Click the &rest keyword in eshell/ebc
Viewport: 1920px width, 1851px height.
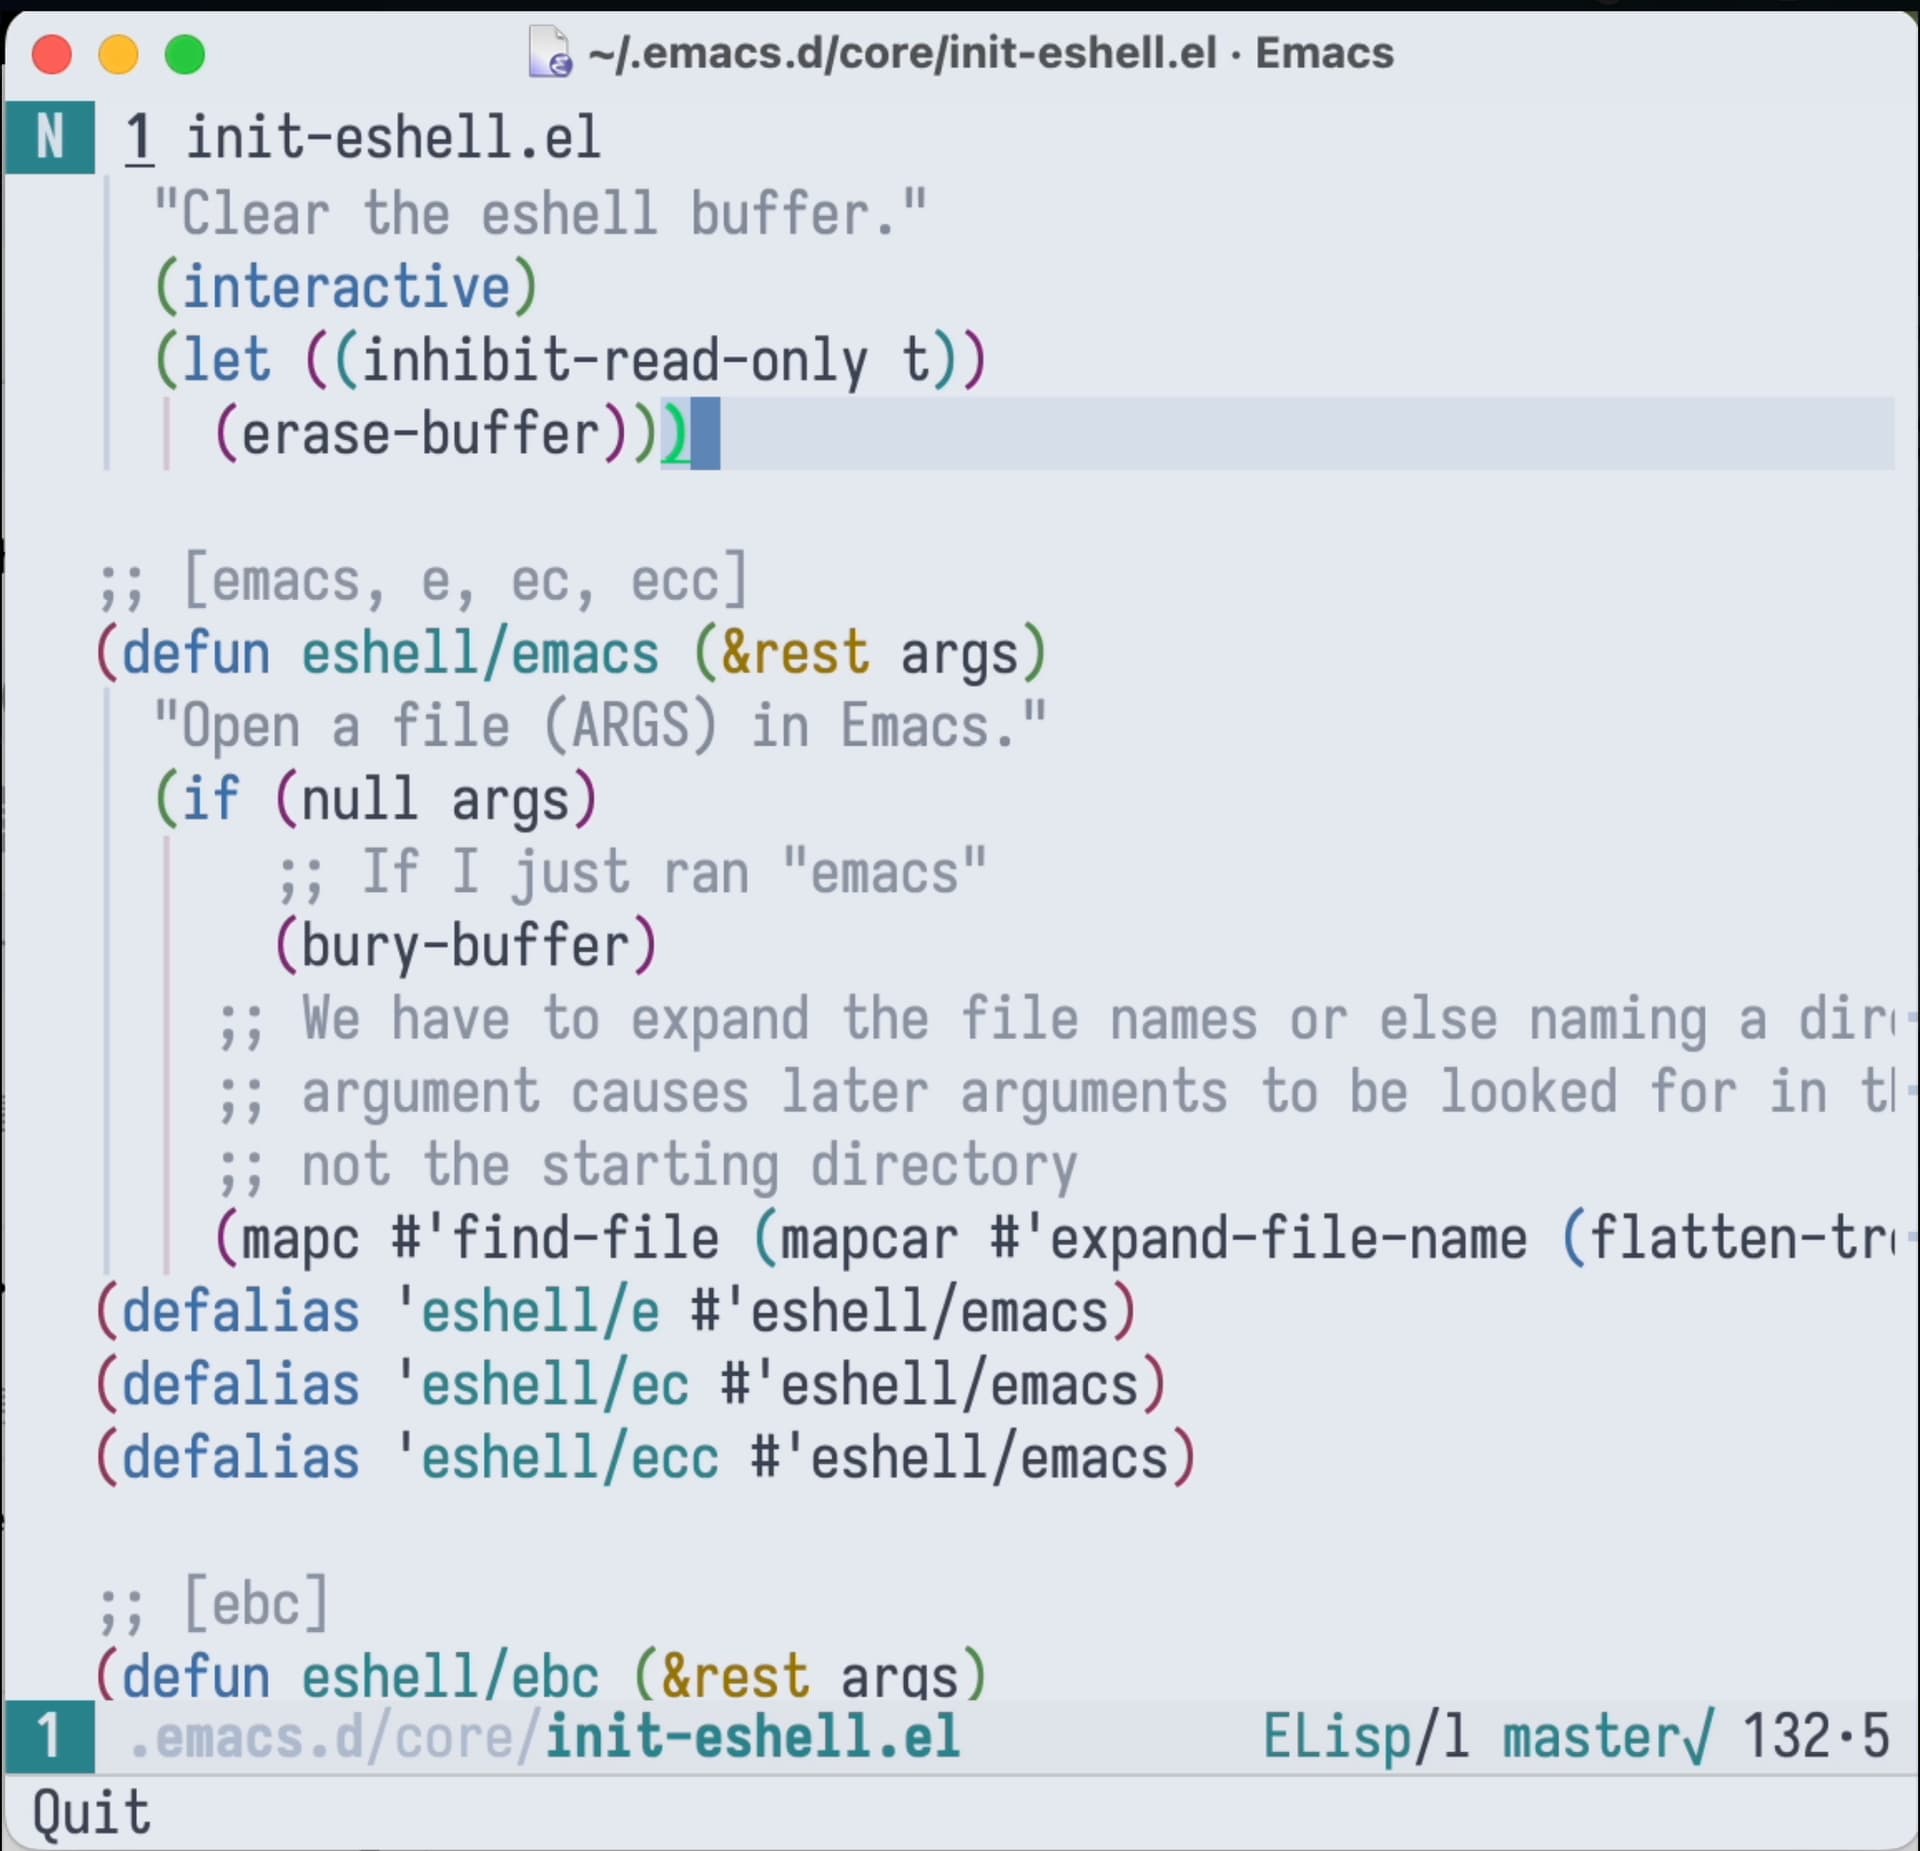pos(735,1677)
